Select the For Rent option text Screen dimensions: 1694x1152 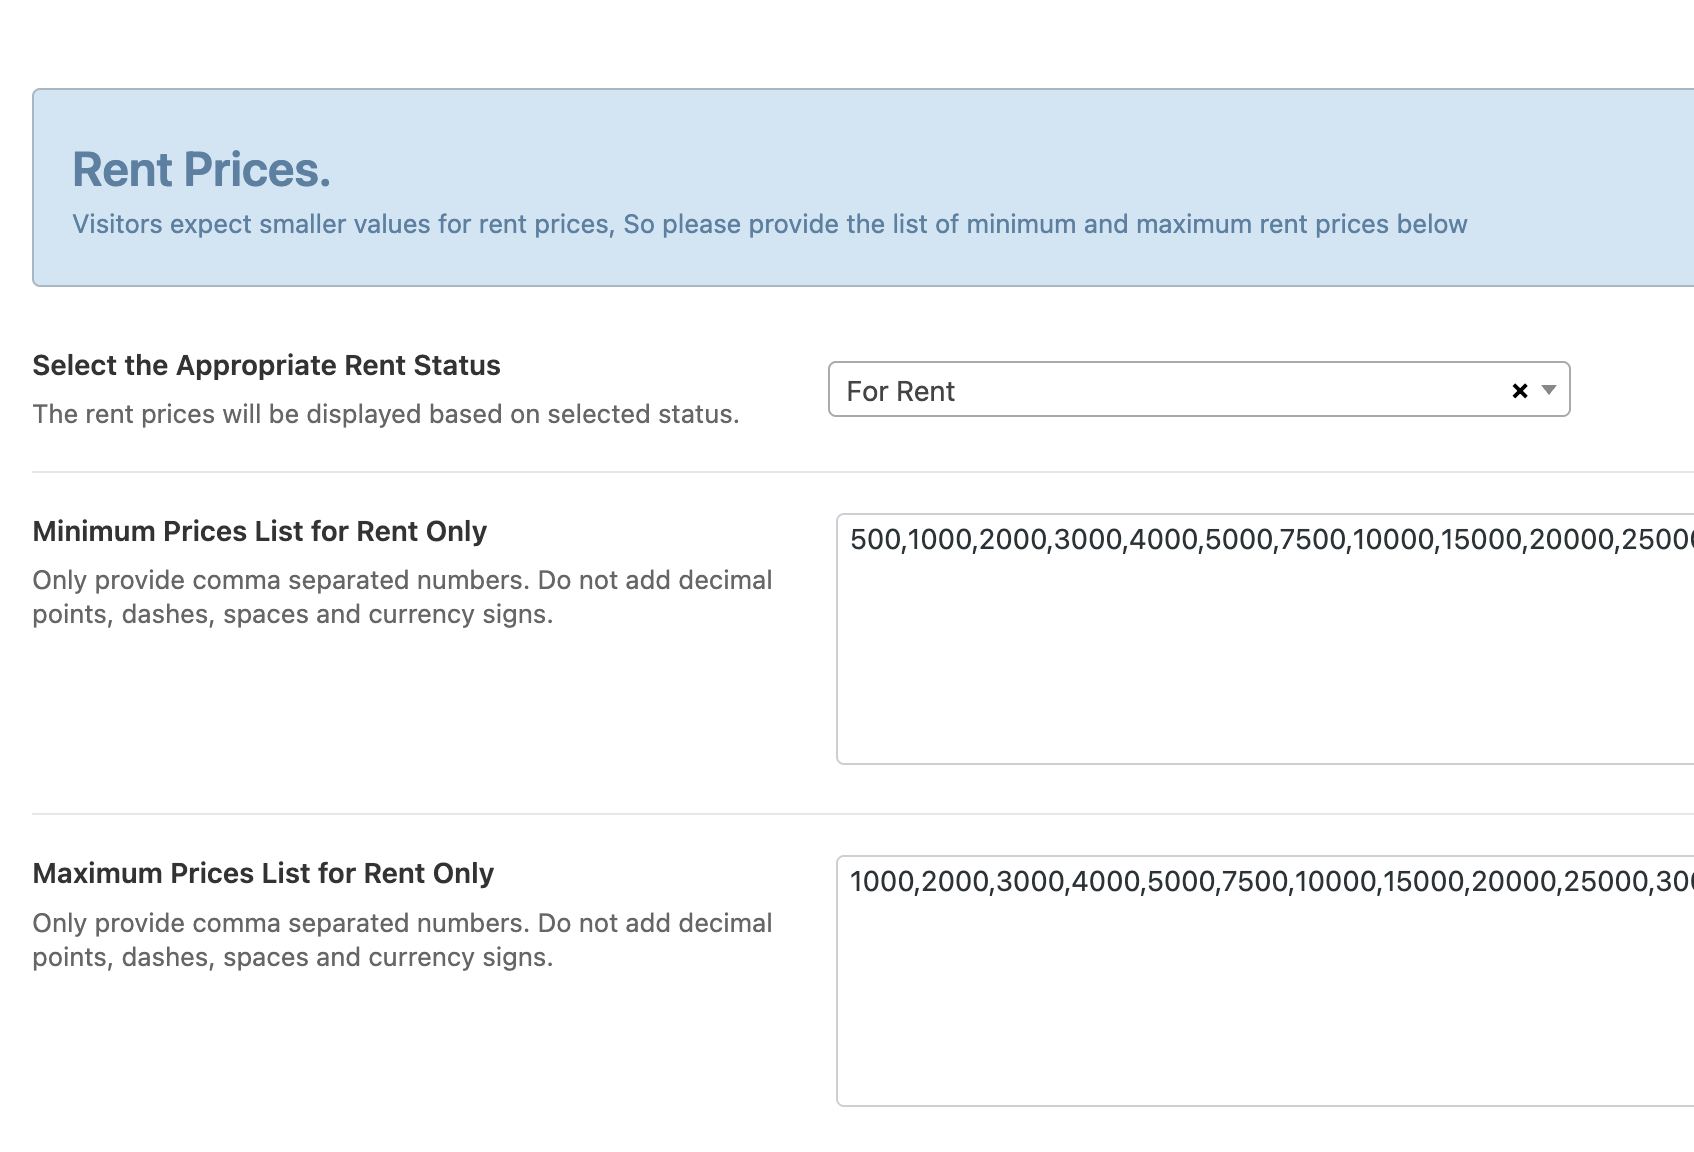tap(899, 391)
